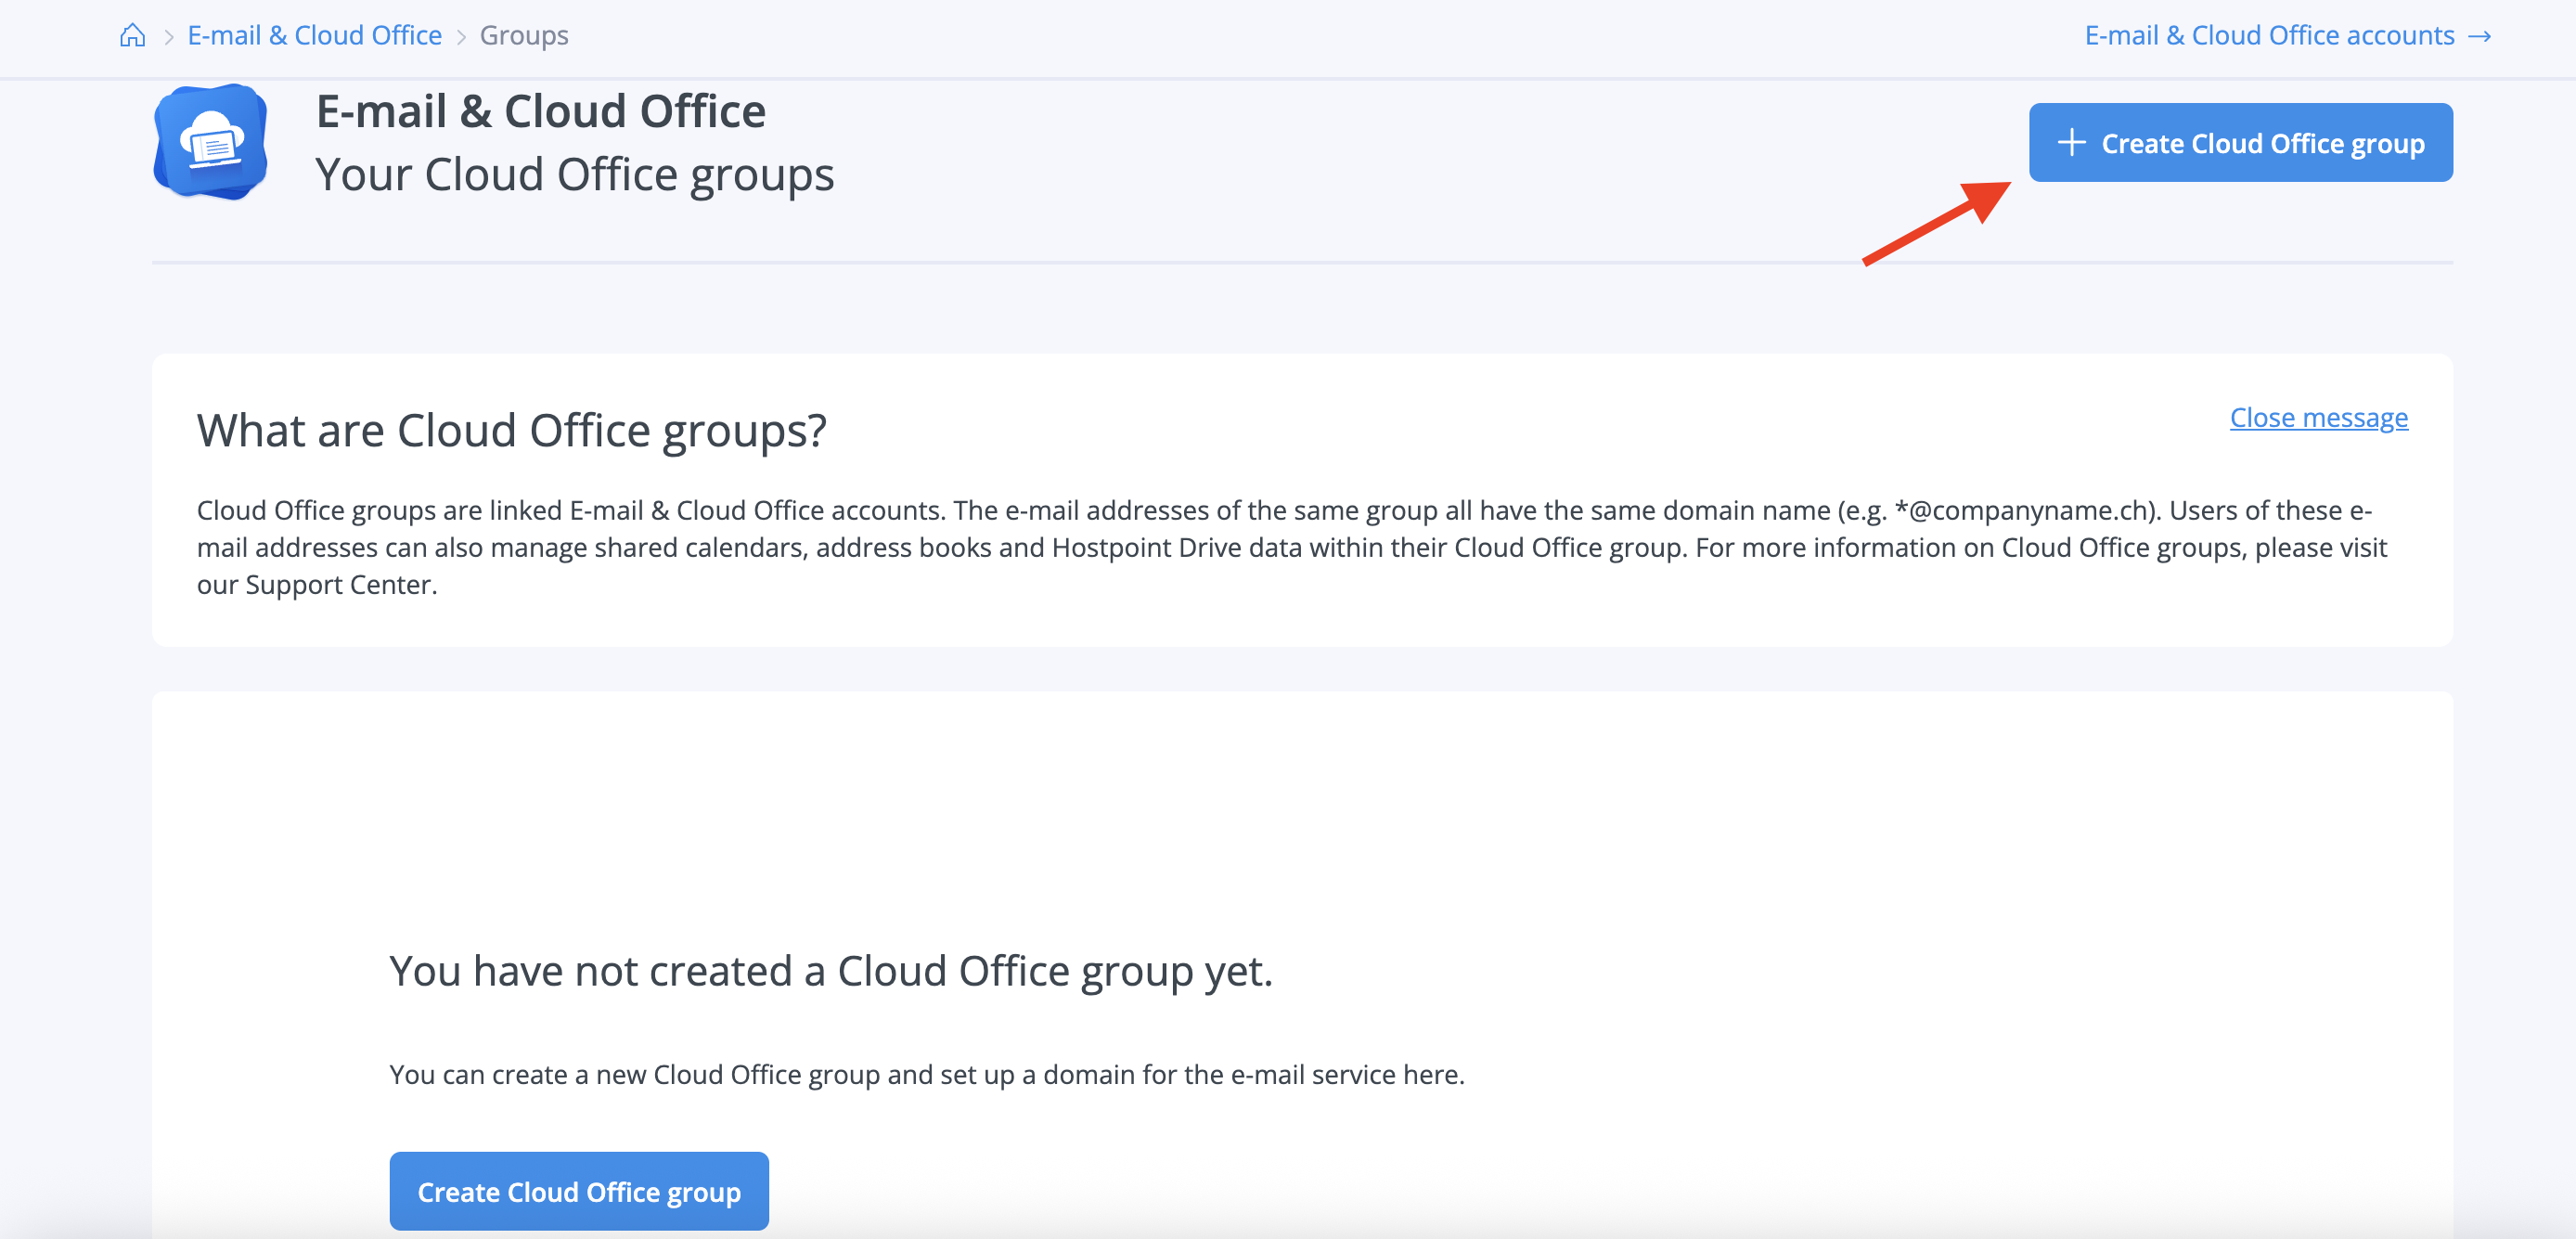
Task: Click the You have not created heading
Action: tap(830, 971)
